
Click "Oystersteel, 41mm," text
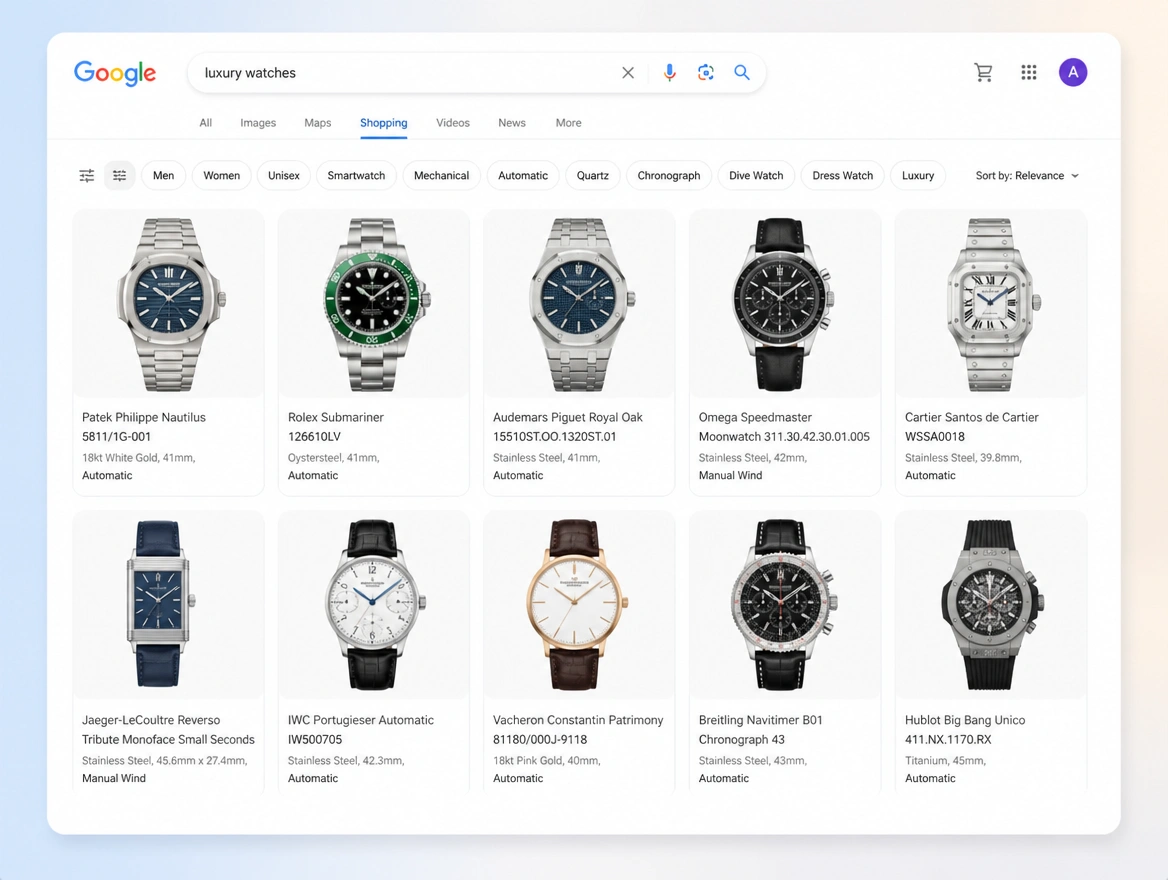334,458
